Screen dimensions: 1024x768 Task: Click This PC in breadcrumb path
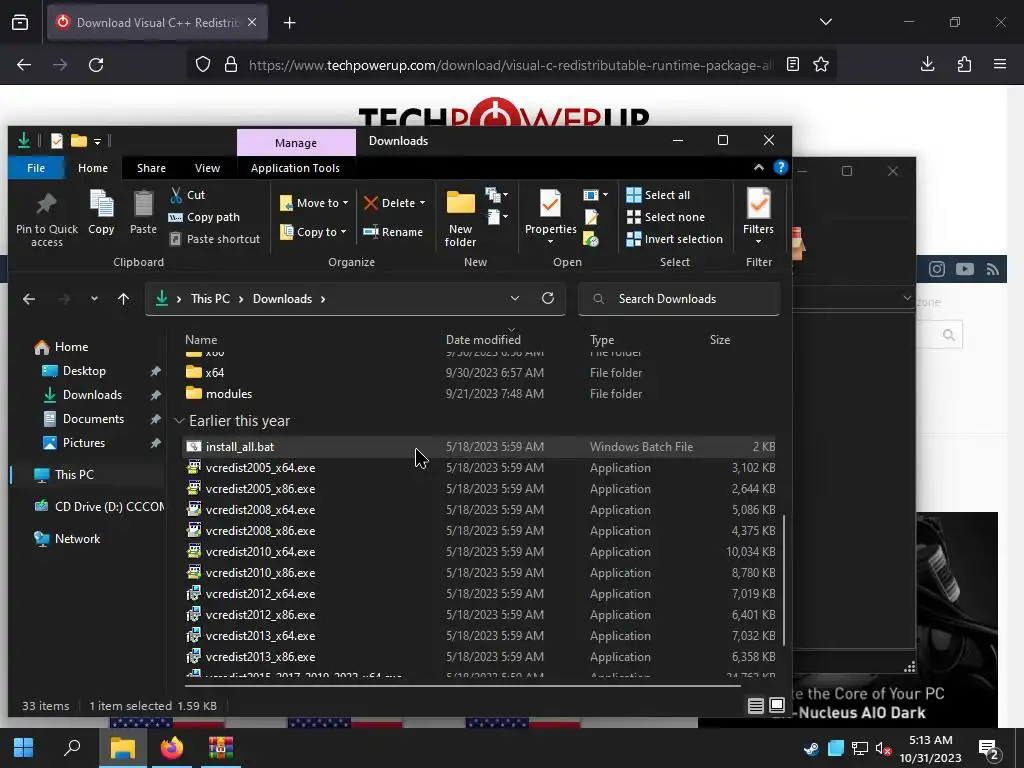210,298
